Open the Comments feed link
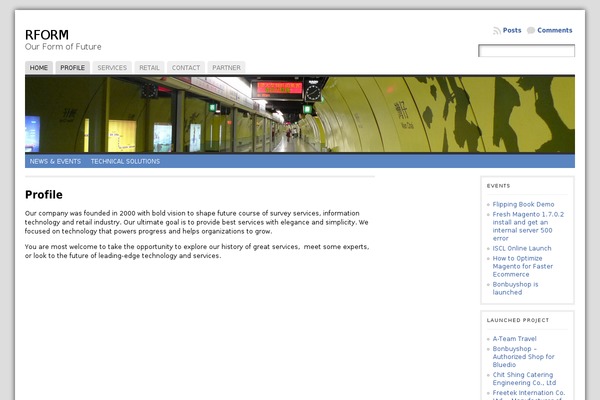 554,30
